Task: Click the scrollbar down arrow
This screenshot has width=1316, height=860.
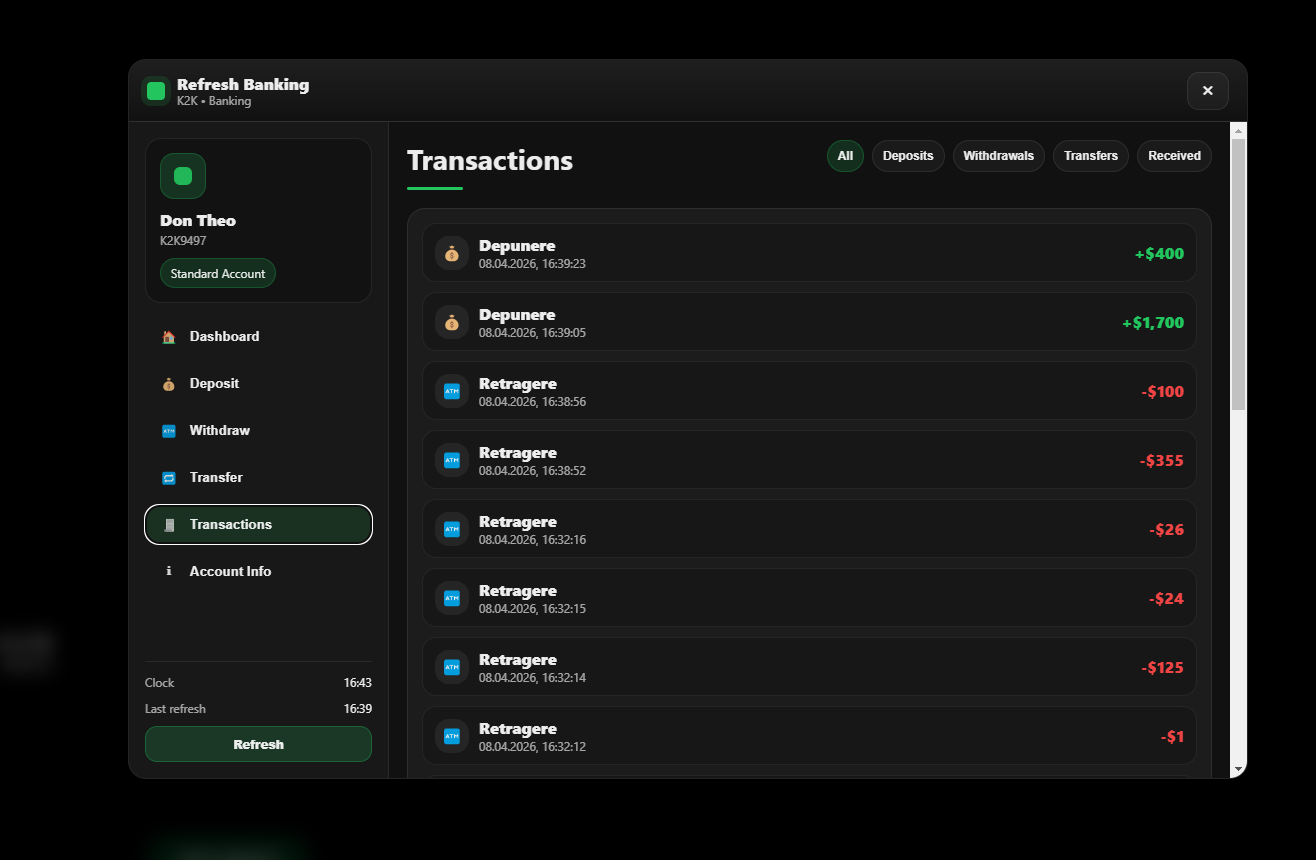Action: click(1238, 769)
